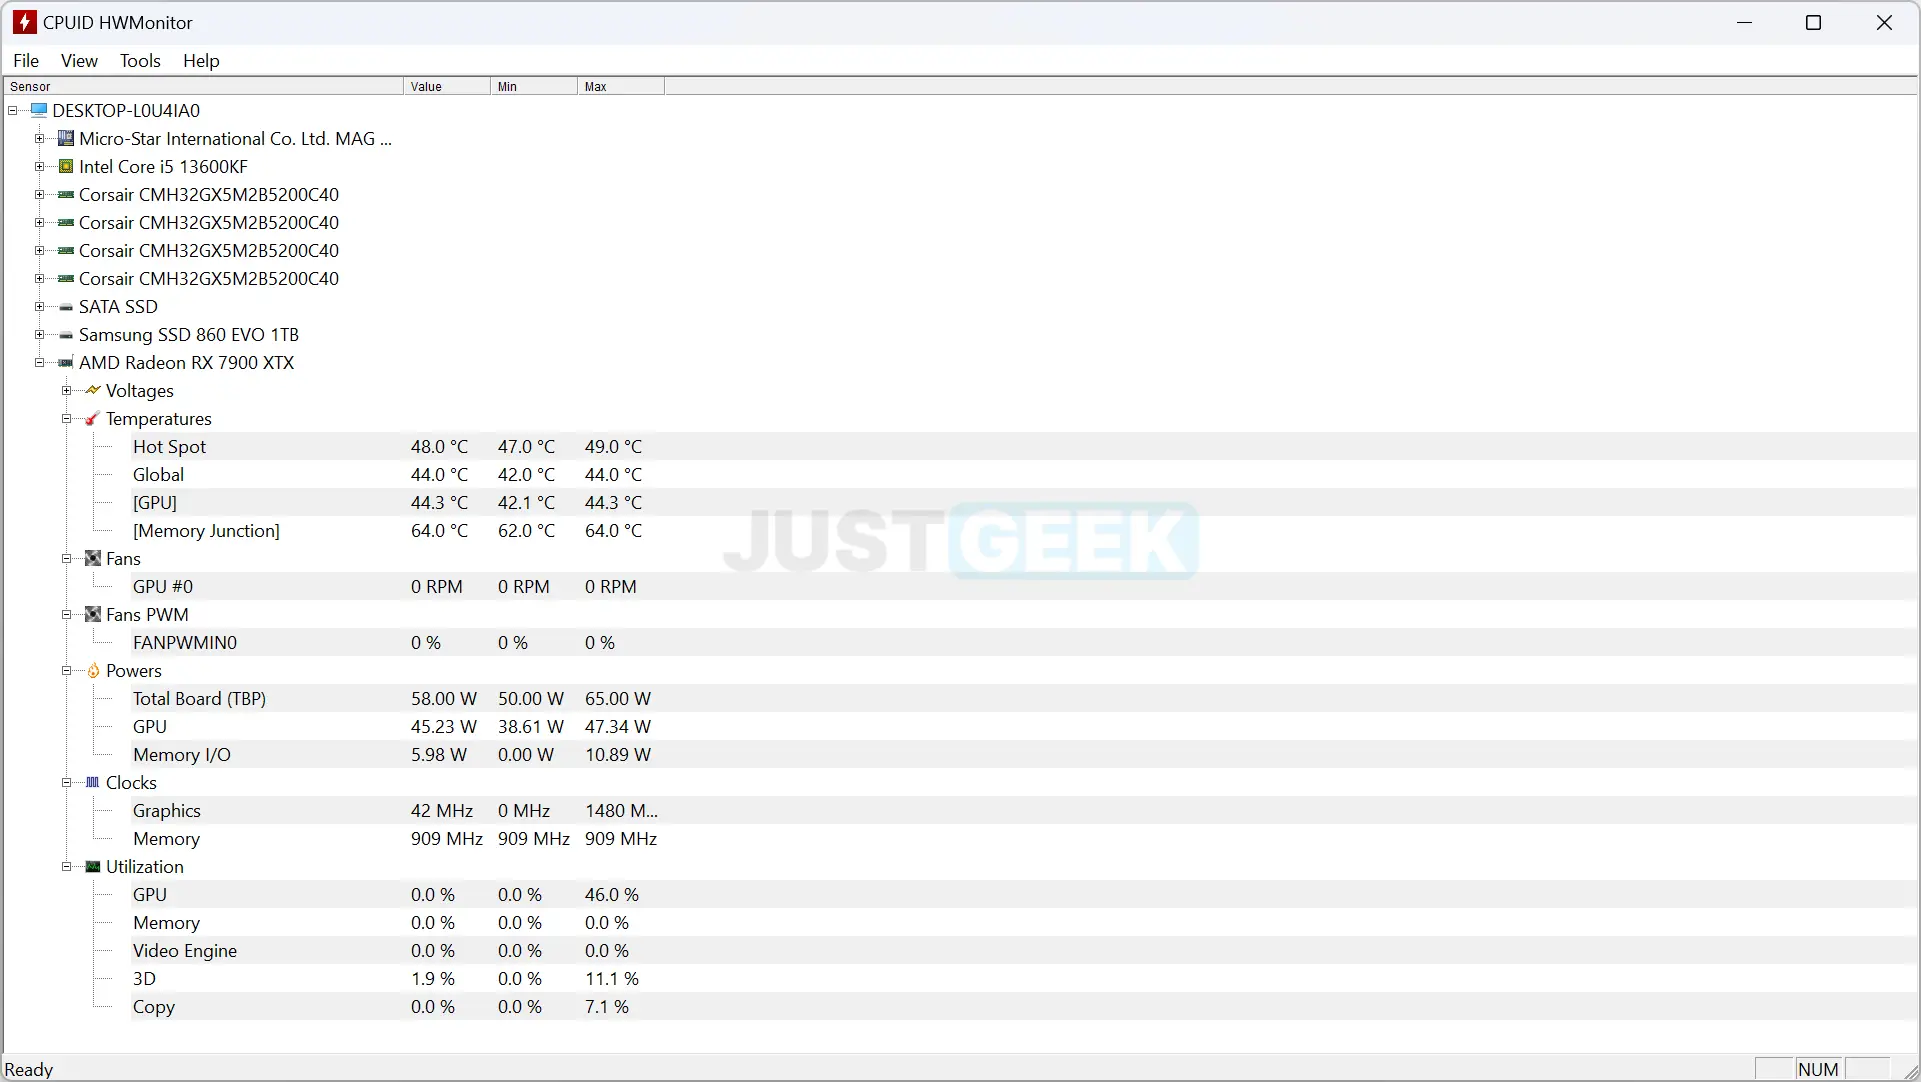Open the View menu

79,61
